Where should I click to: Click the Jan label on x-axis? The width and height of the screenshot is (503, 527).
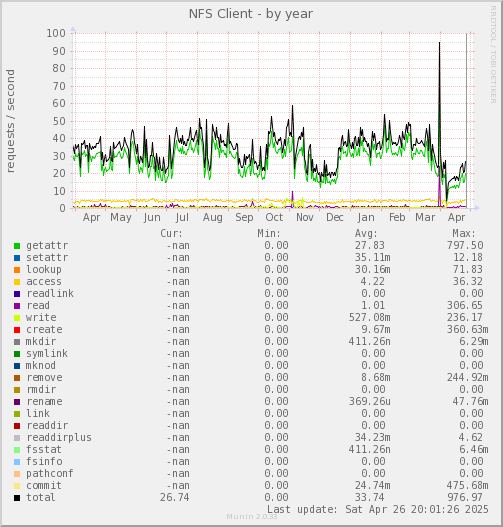(366, 218)
